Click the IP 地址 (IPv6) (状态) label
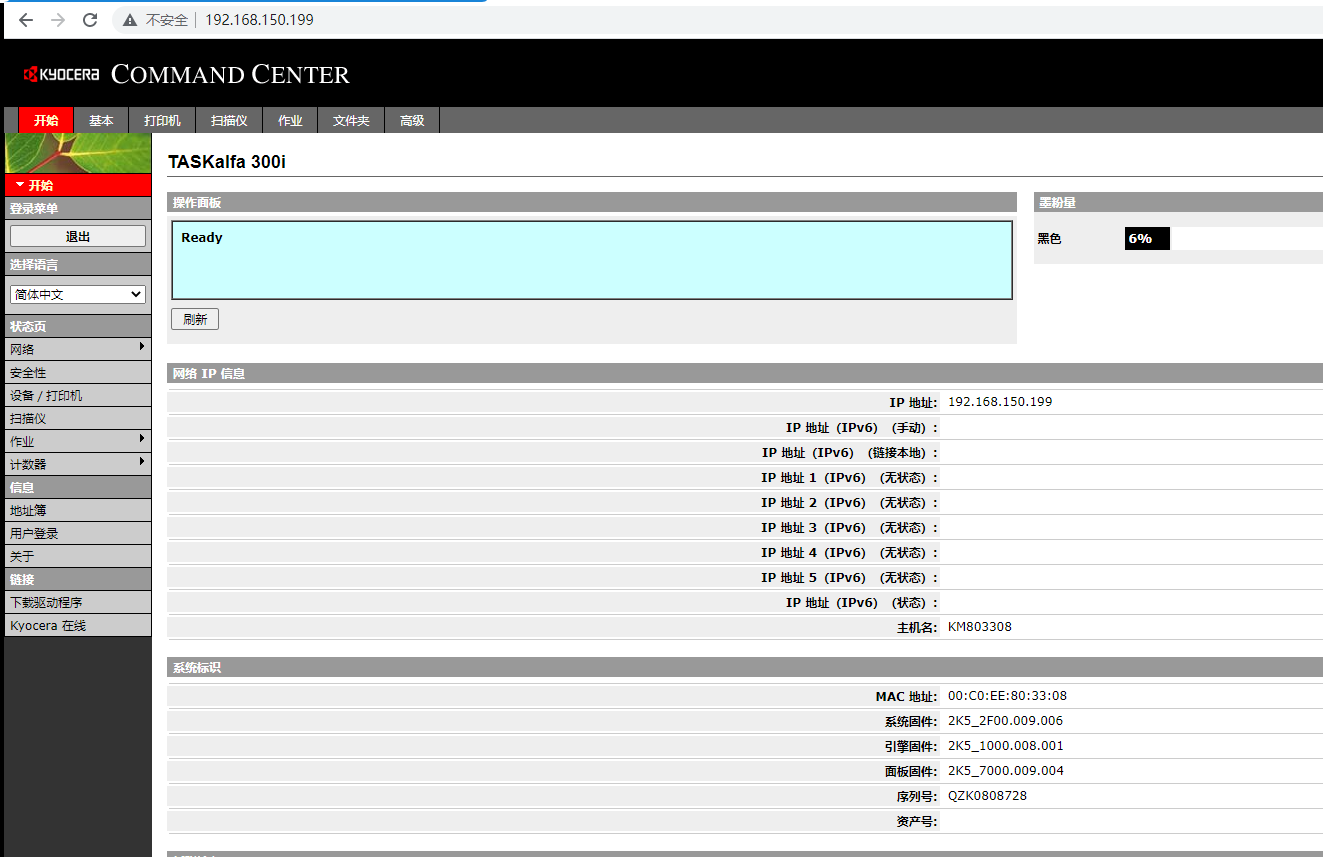This screenshot has width=1323, height=857. pyautogui.click(x=863, y=603)
